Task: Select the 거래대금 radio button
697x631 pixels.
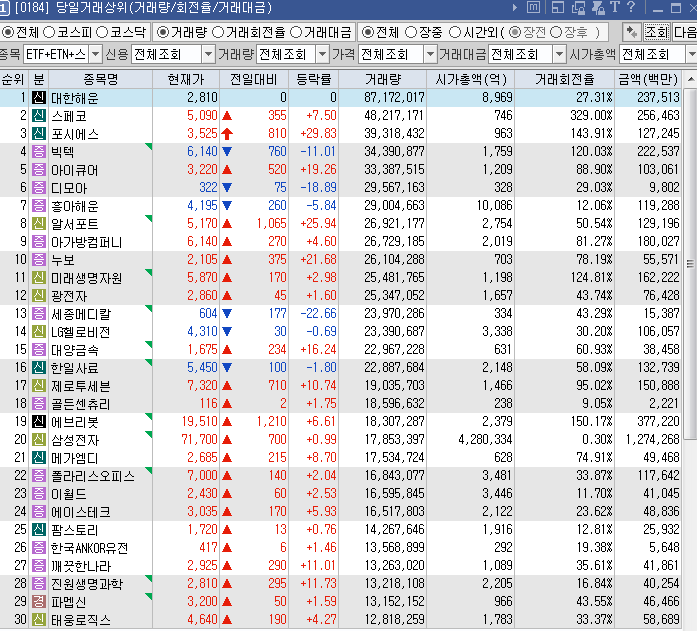Action: click(296, 32)
